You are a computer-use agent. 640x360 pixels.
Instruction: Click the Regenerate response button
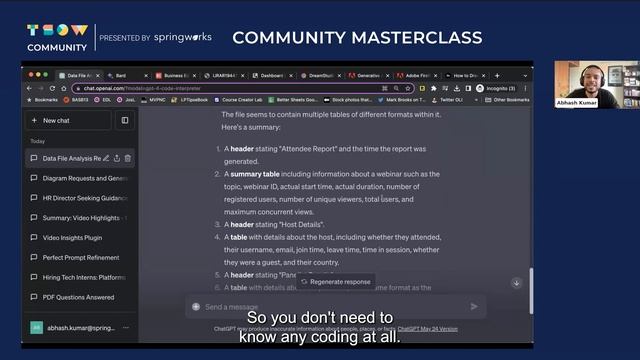(336, 282)
